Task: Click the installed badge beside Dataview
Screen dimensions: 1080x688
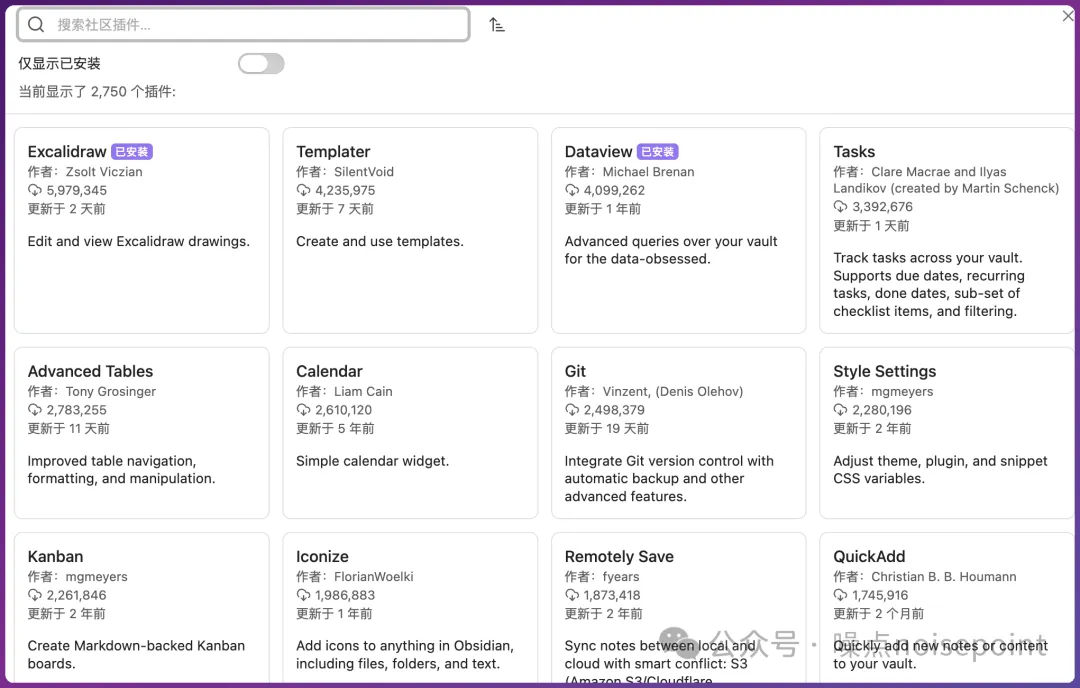Action: (x=658, y=152)
